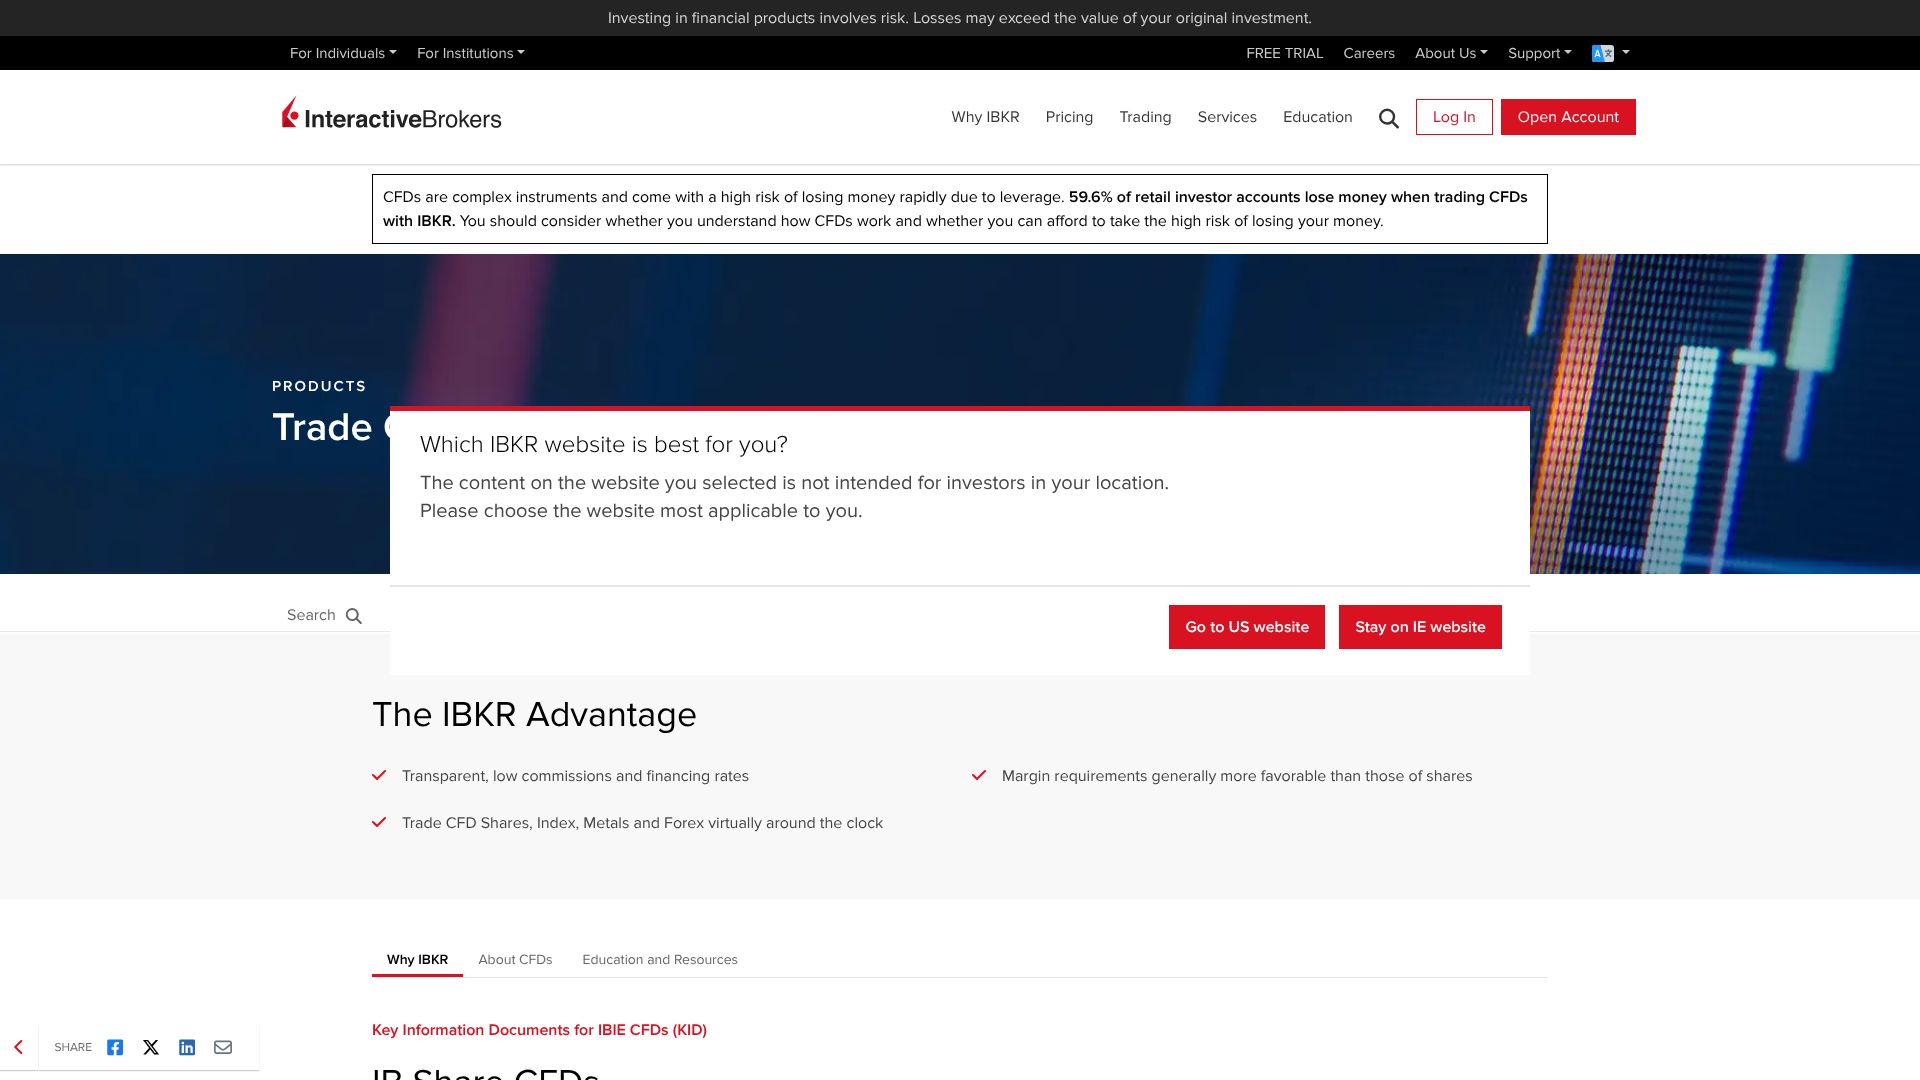Expand For Institutions dropdown

(x=470, y=53)
